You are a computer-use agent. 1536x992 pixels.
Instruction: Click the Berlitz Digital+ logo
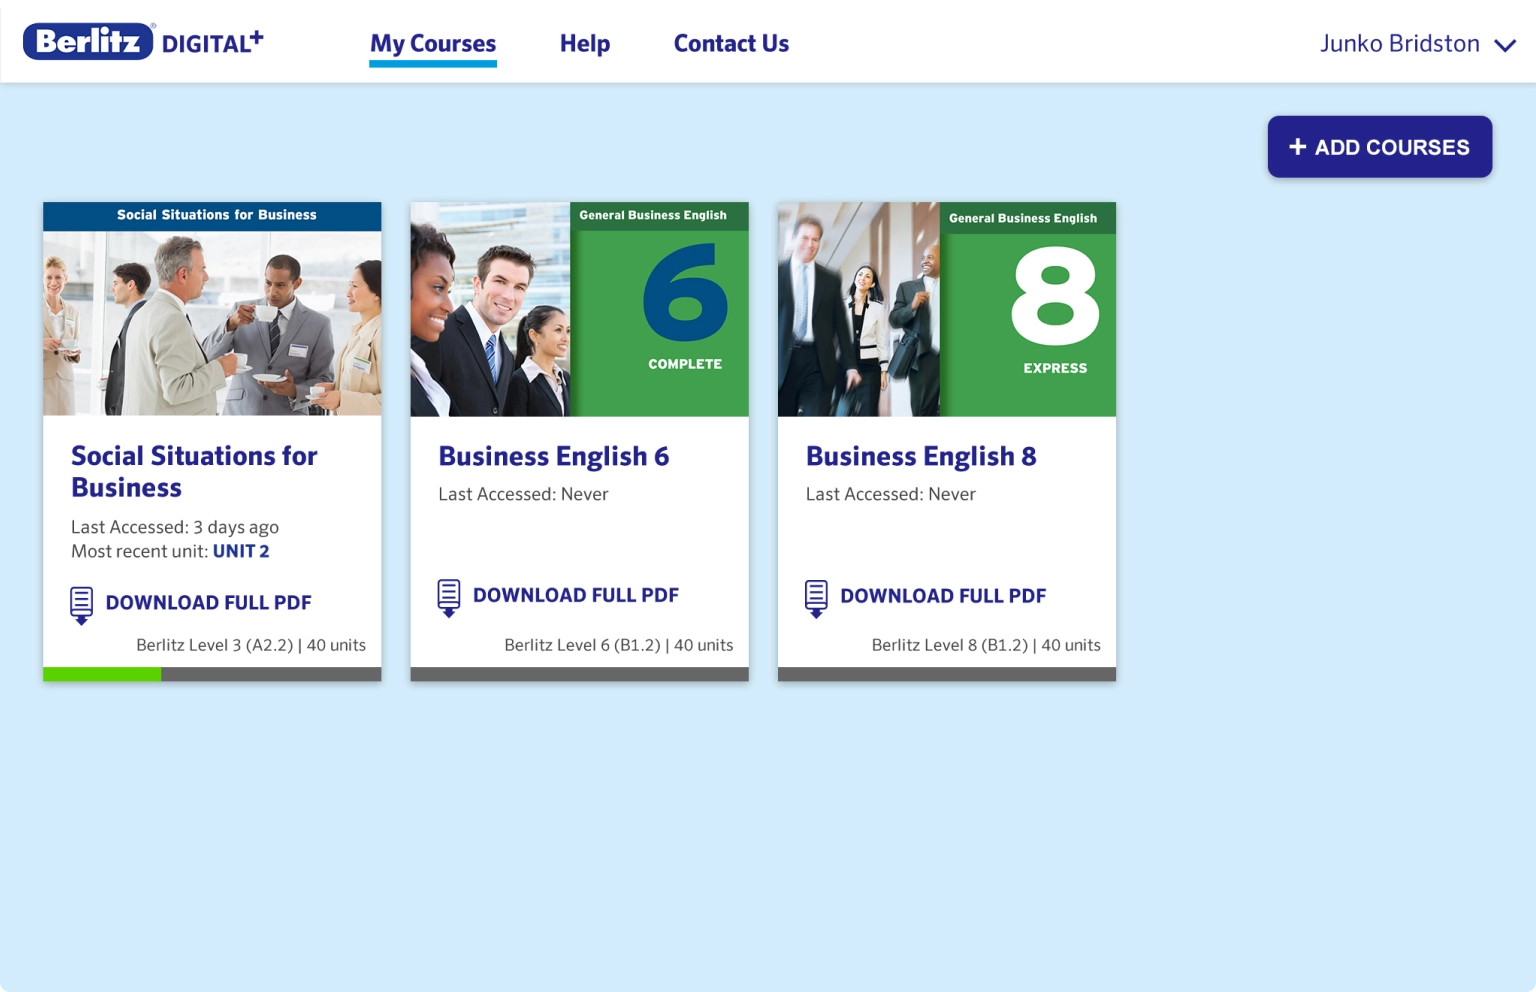(x=143, y=41)
